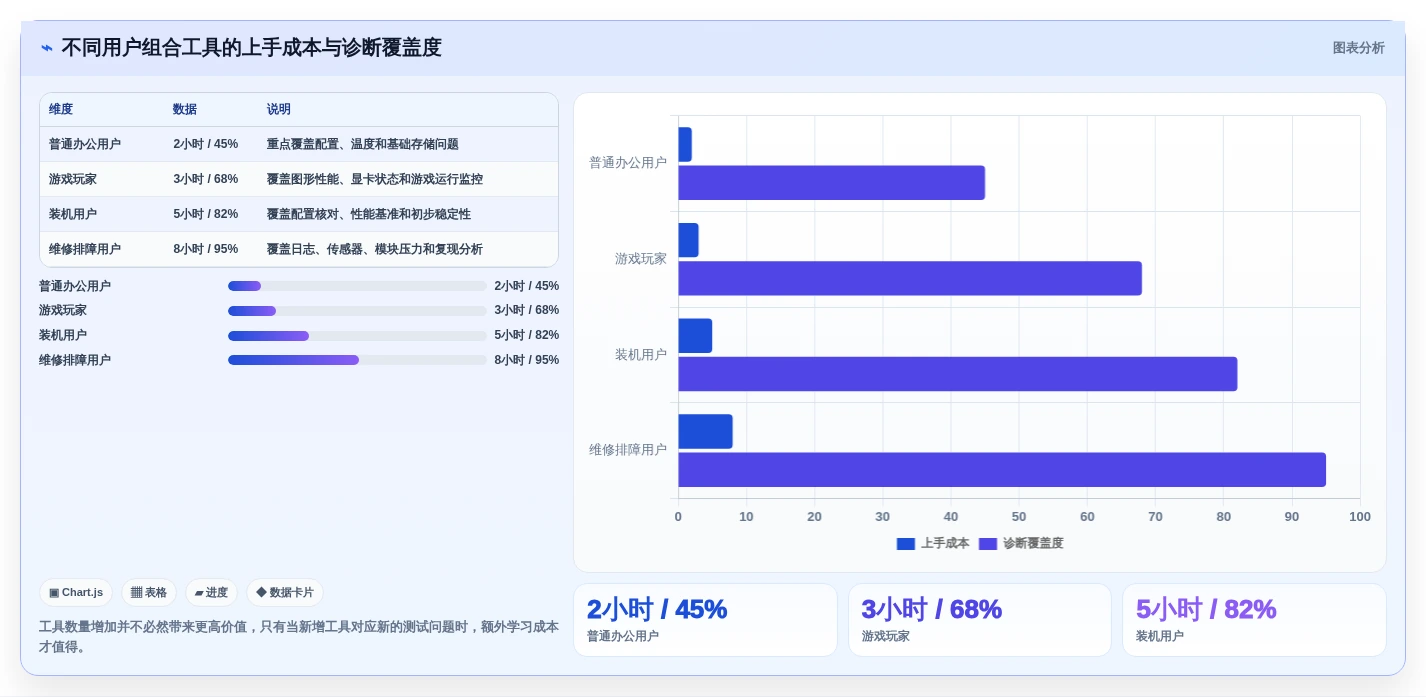
Task: Click the 游戏玩家 progress bar
Action: coord(357,311)
